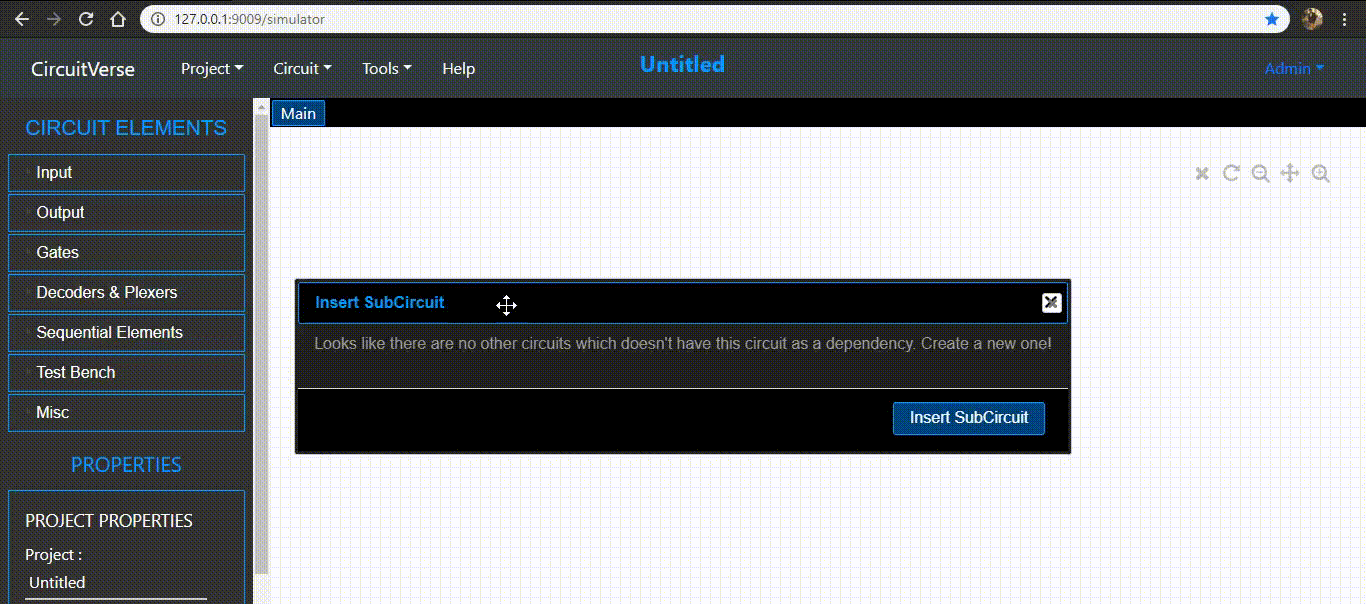Open the Project dropdown menu
This screenshot has width=1366, height=604.
click(211, 68)
